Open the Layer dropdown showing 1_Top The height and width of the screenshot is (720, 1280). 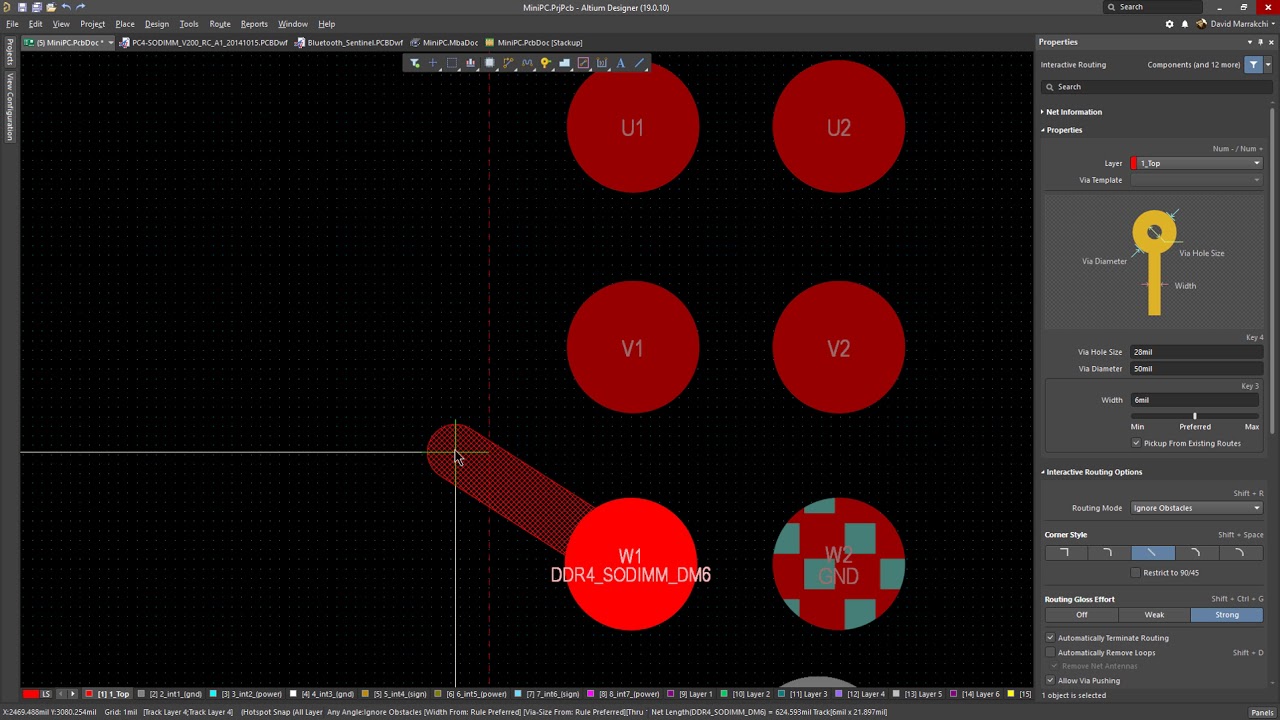(1196, 163)
